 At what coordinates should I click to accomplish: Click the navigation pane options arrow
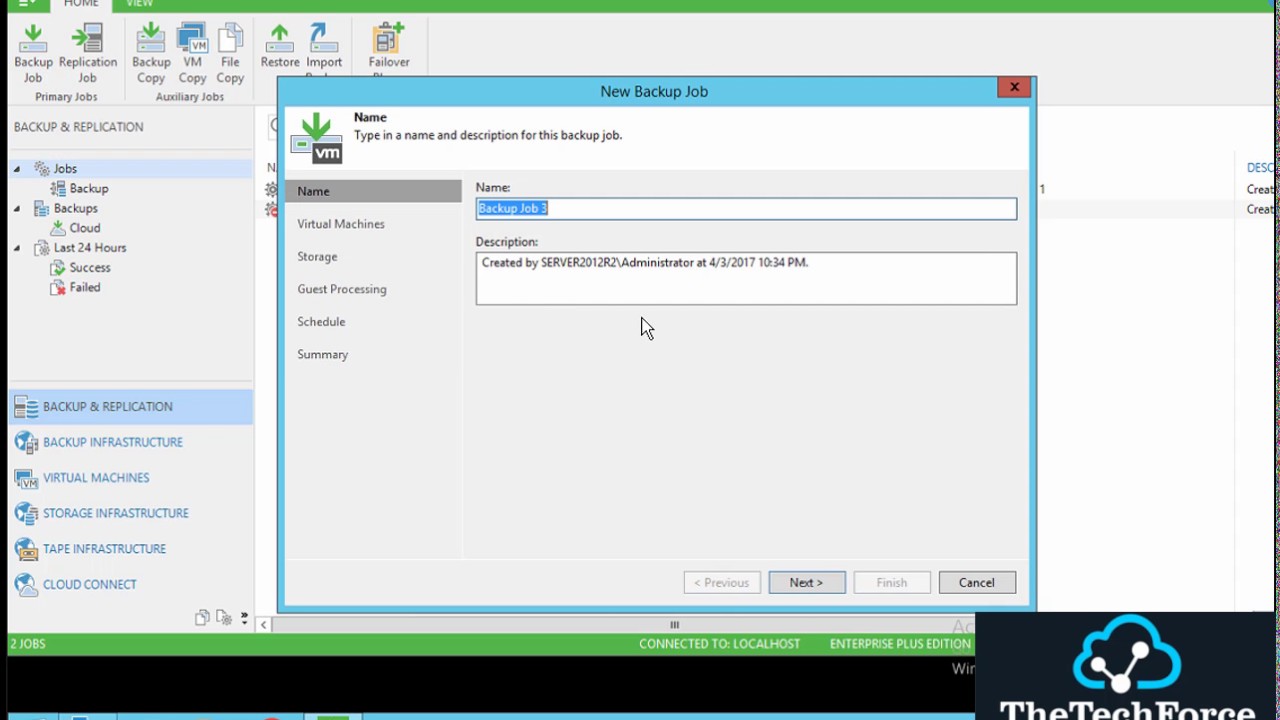244,618
